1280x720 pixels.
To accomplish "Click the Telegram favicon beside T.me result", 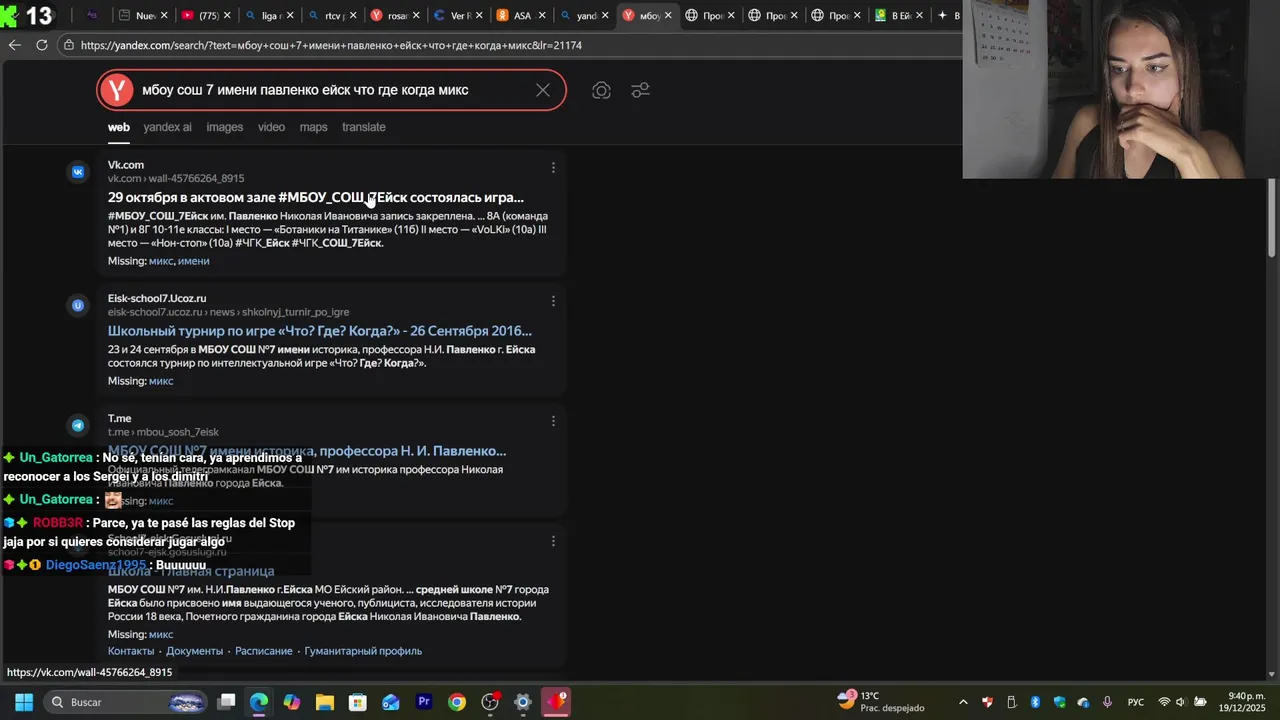I will pos(78,425).
